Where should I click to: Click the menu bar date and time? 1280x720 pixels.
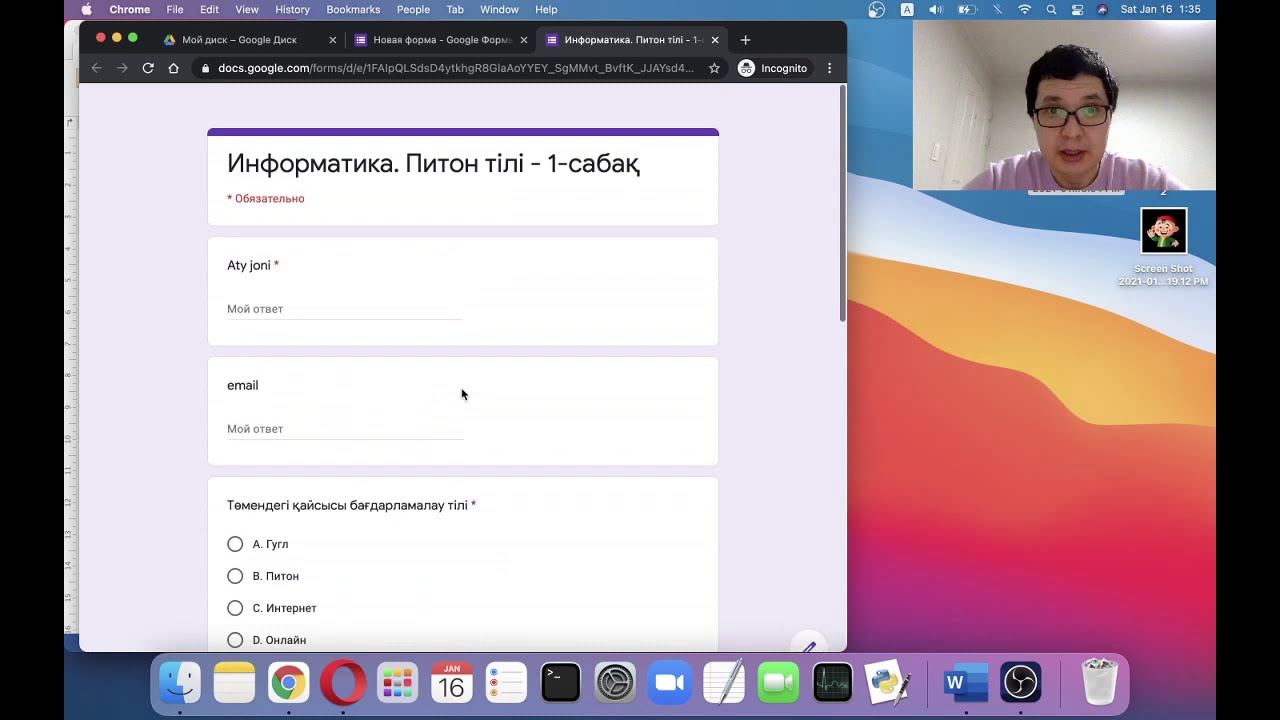pos(1160,10)
